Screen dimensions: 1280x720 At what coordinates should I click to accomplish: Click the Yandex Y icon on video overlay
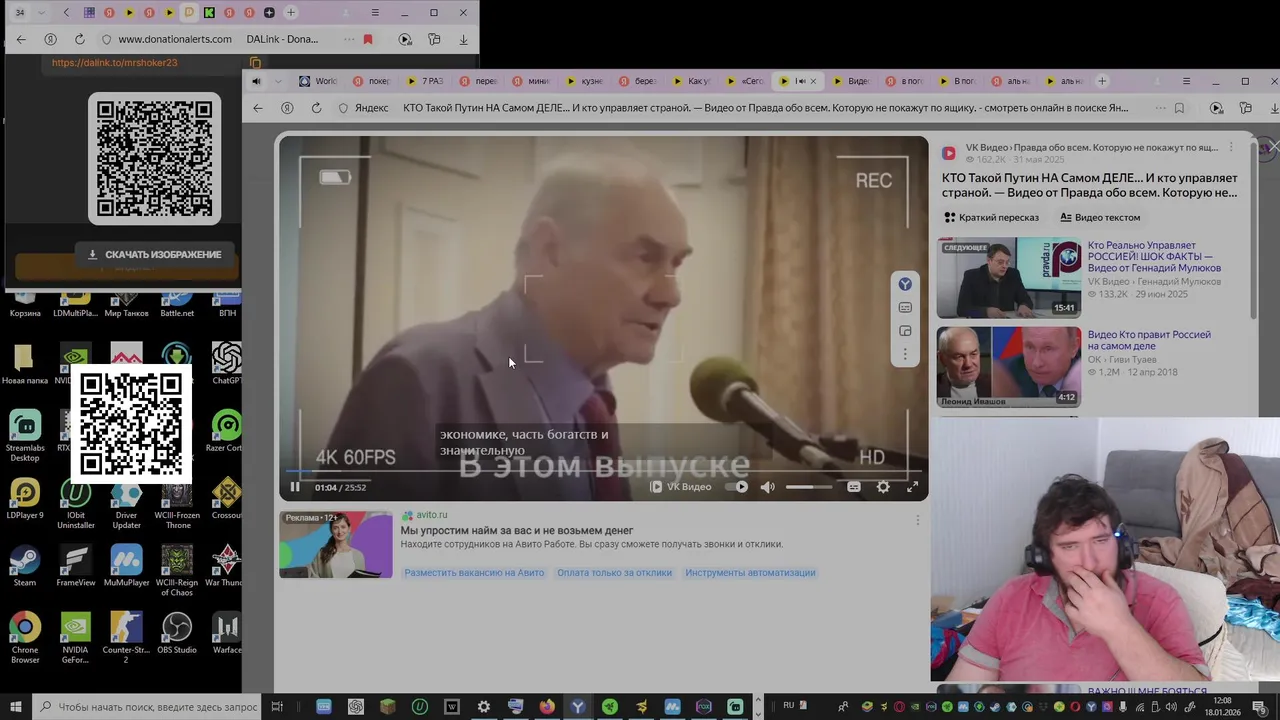(x=905, y=284)
